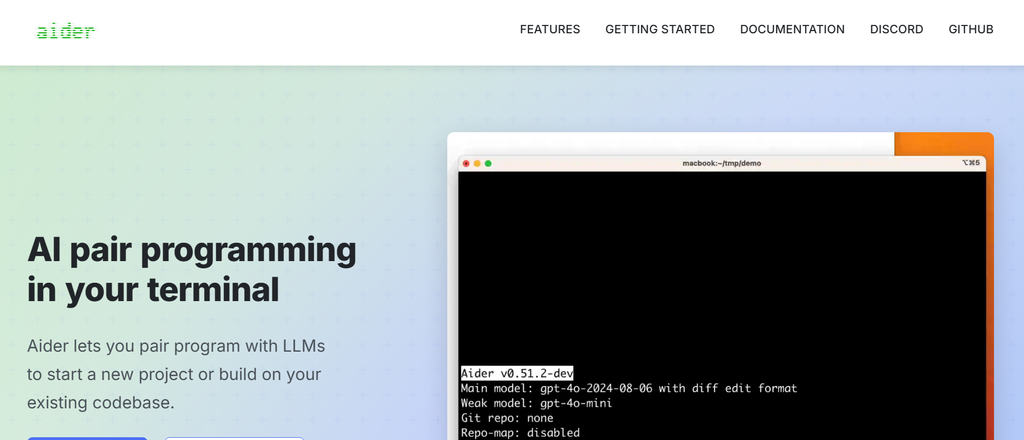Viewport: 1024px width, 440px height.
Task: Click the 'macbook:~/tmp/demo' terminal title
Action: pyautogui.click(x=722, y=163)
